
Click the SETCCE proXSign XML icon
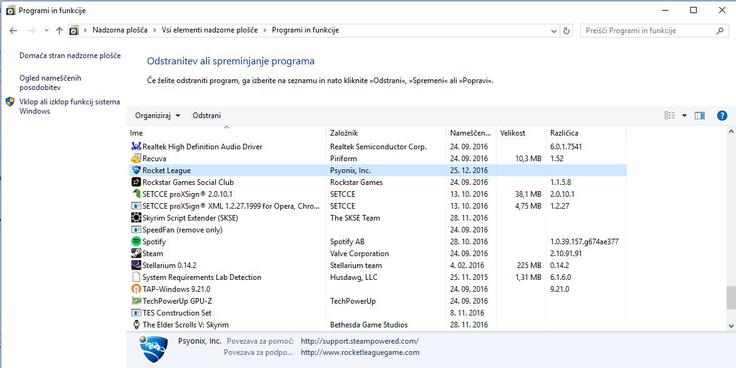tap(136, 206)
